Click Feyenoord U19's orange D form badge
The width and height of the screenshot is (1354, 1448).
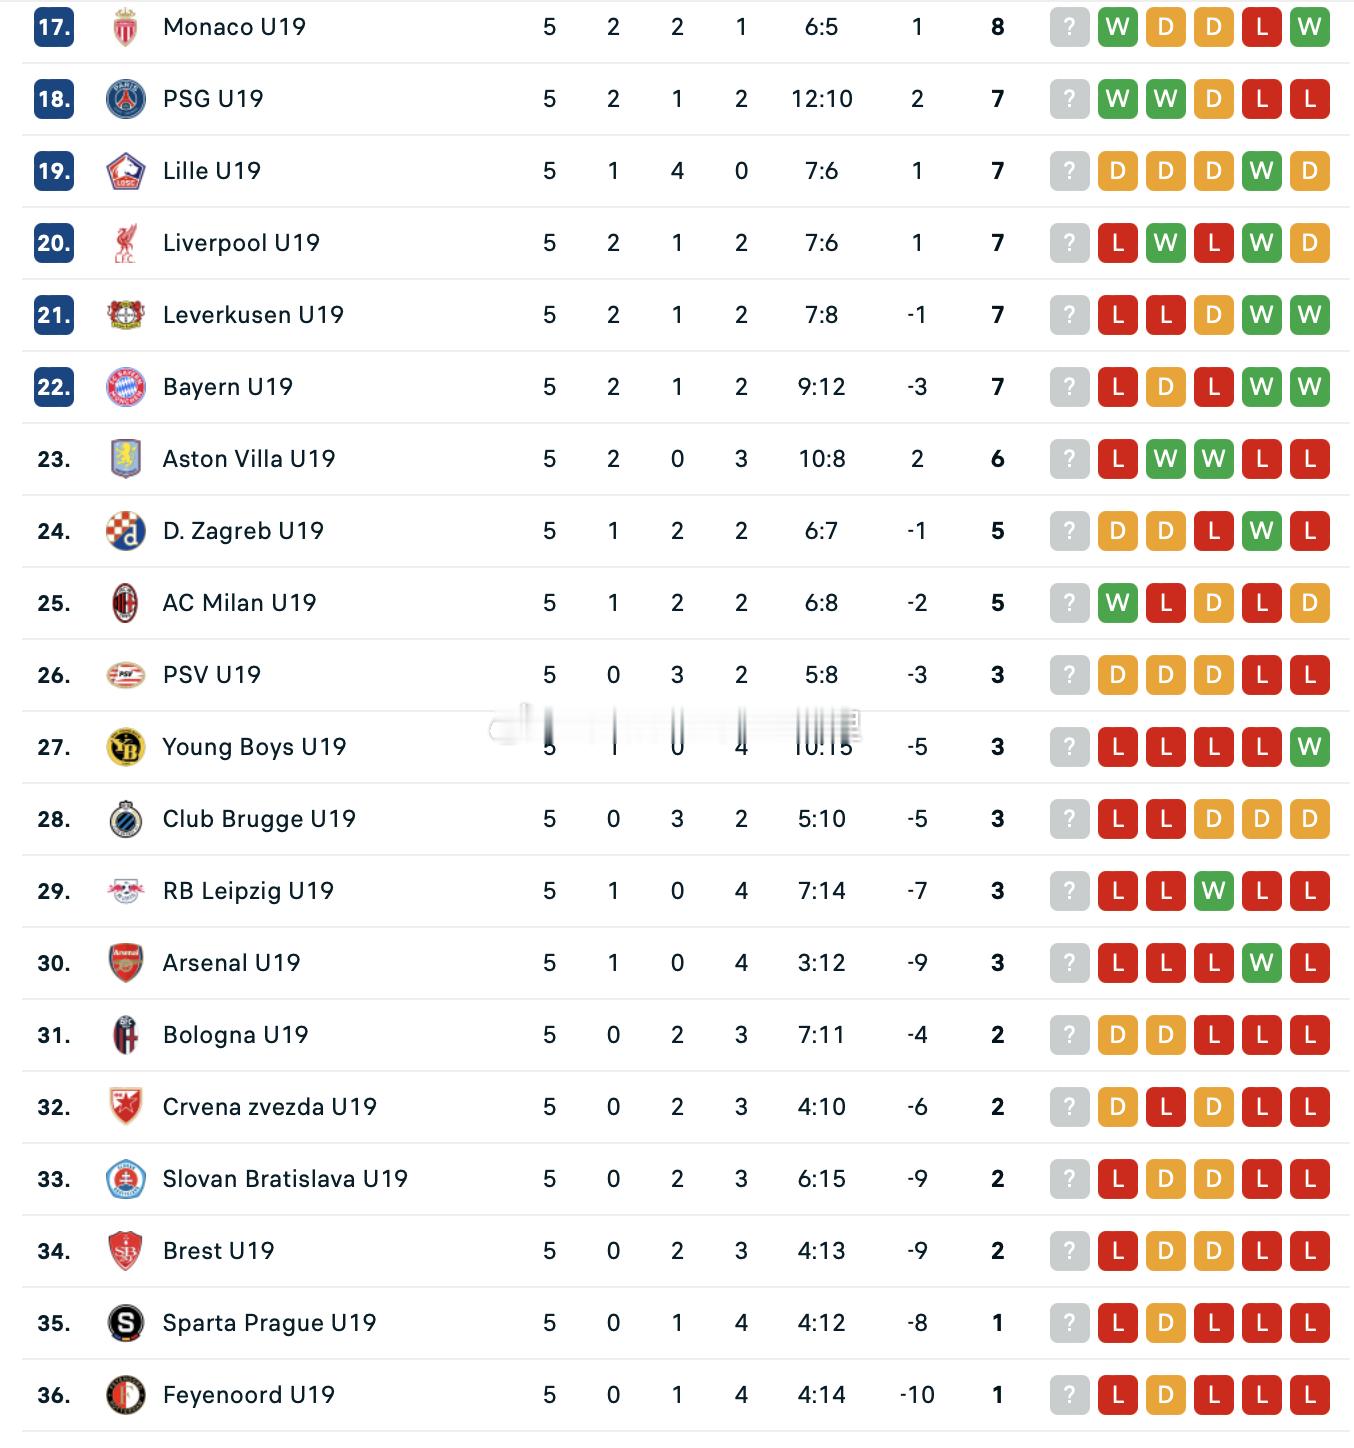[x=1165, y=1395]
